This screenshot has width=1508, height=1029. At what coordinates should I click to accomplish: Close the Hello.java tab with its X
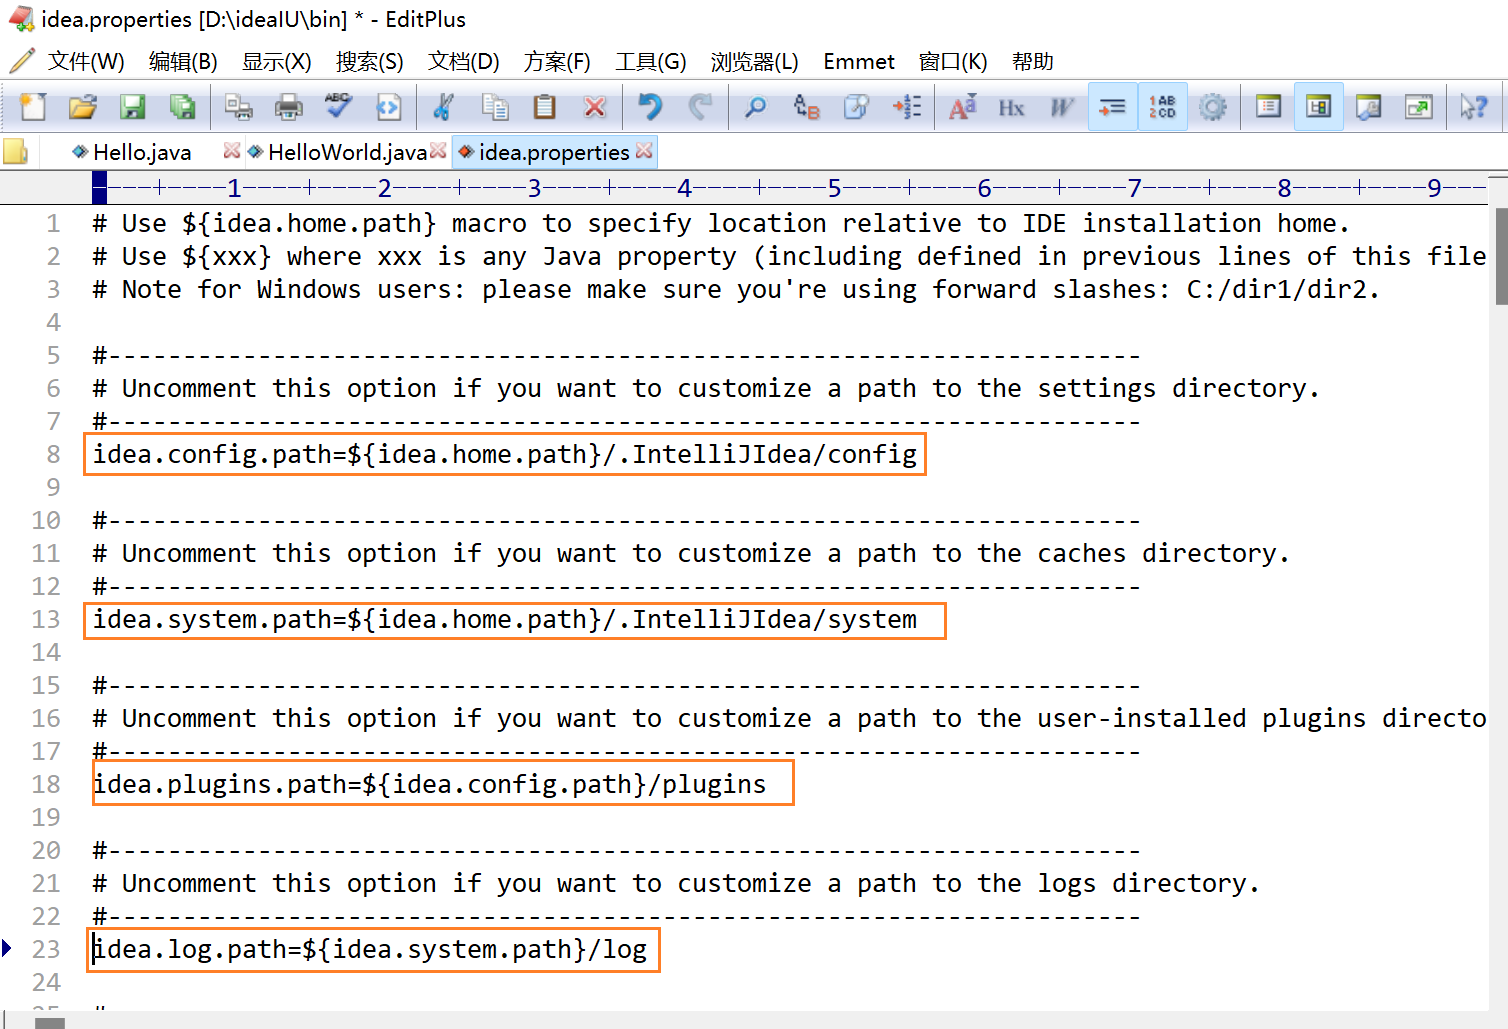point(231,151)
